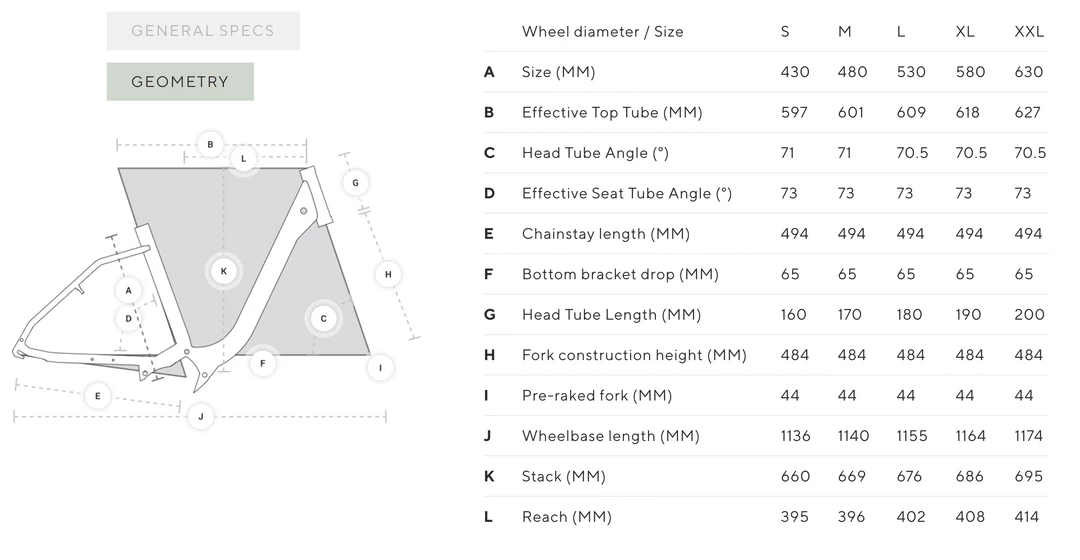Click the D seat angle marker

(128, 319)
